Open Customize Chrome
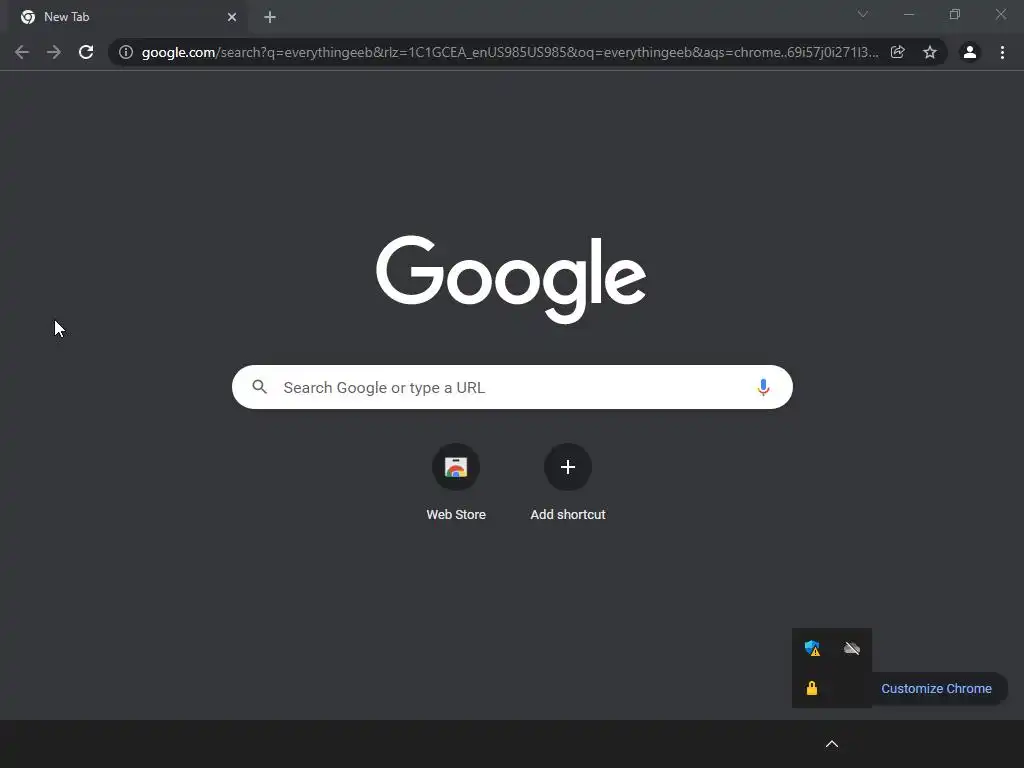1024x768 pixels. point(936,688)
